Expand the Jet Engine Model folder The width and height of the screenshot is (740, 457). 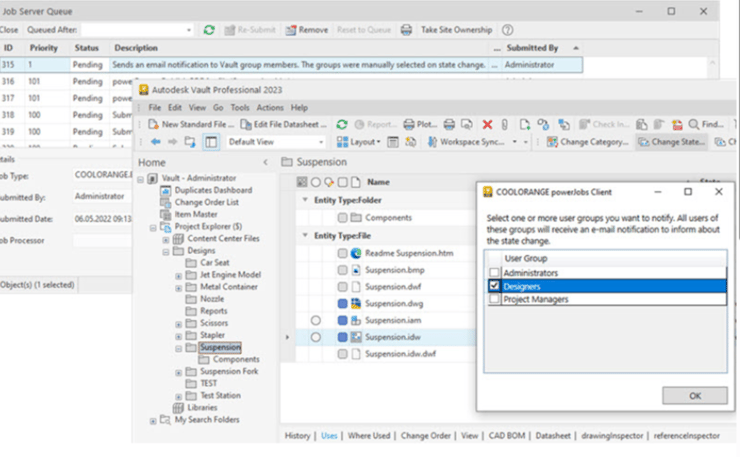coord(178,276)
